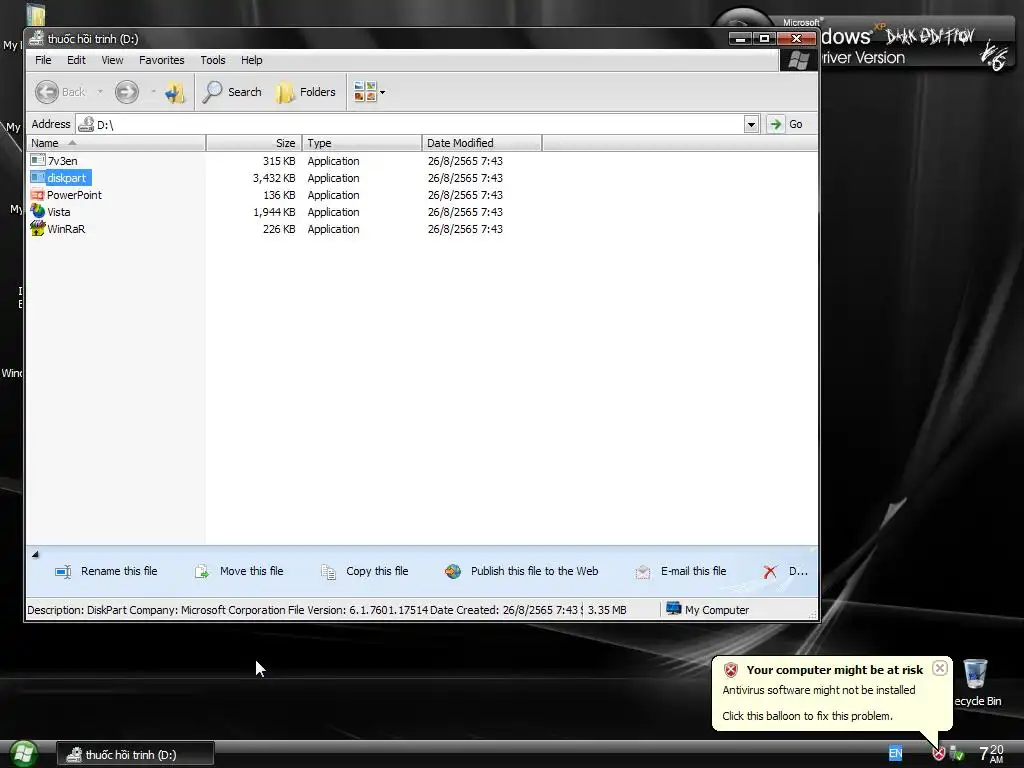The height and width of the screenshot is (768, 1024).
Task: Click Move this file
Action: pos(251,571)
